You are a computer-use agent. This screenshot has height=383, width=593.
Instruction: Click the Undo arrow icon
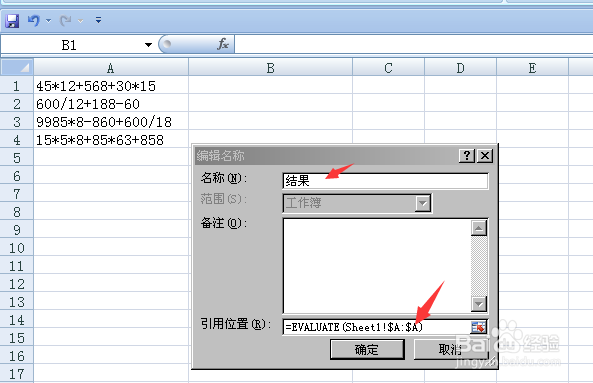[x=34, y=20]
